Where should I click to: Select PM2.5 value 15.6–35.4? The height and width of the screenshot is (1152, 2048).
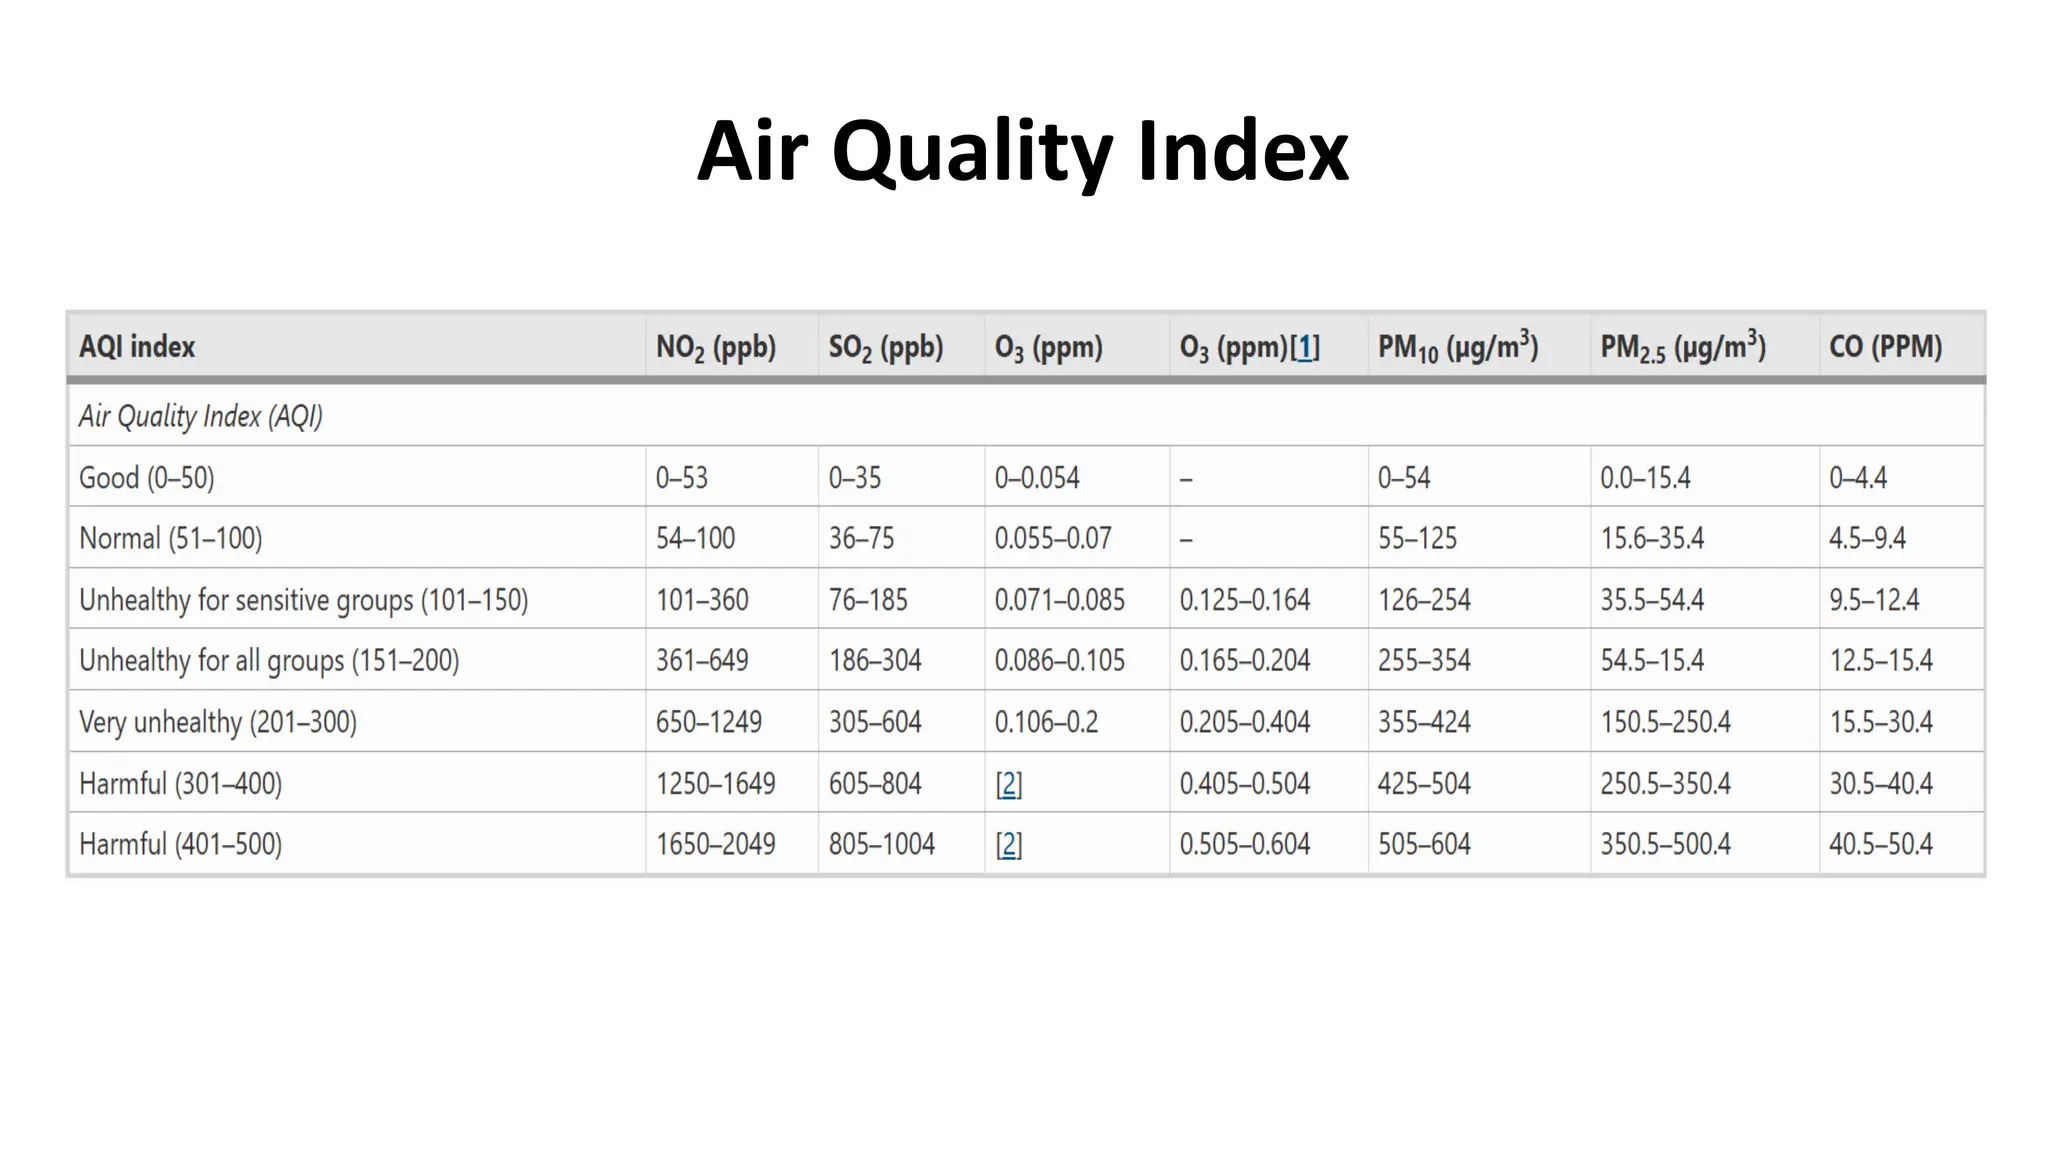click(1652, 539)
